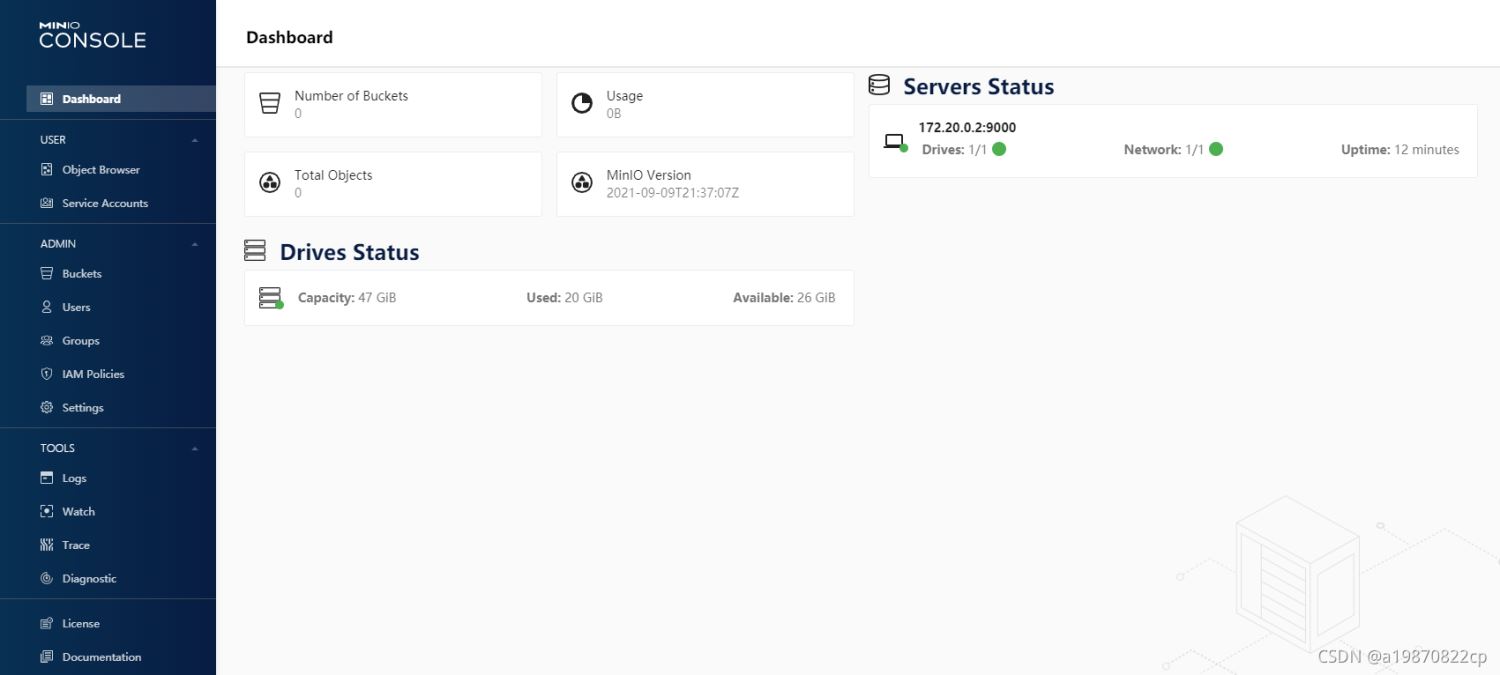
Task: Click the Used 20 GiB value
Action: pyautogui.click(x=564, y=297)
